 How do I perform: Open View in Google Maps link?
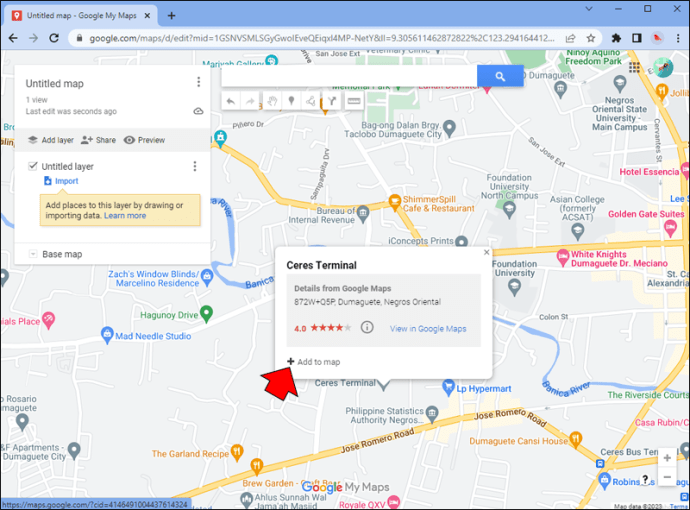pyautogui.click(x=428, y=329)
